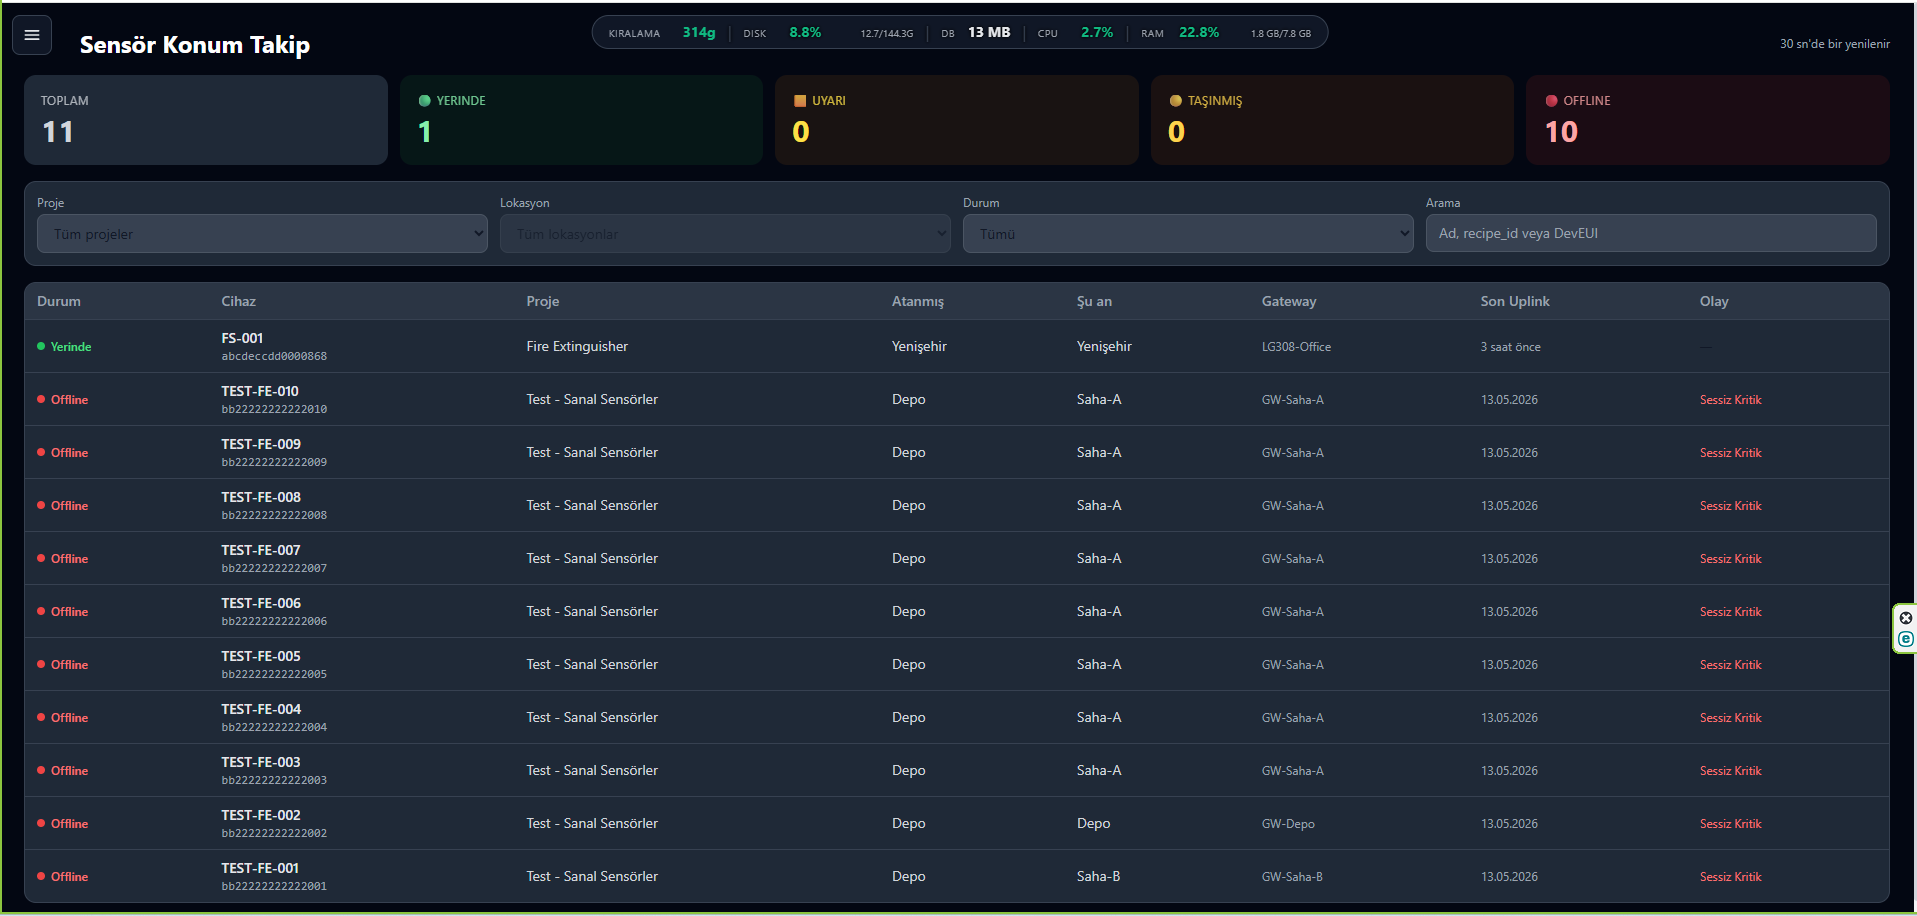Click the green circular extension icon at right edge
1917x916 pixels.
tap(1906, 639)
